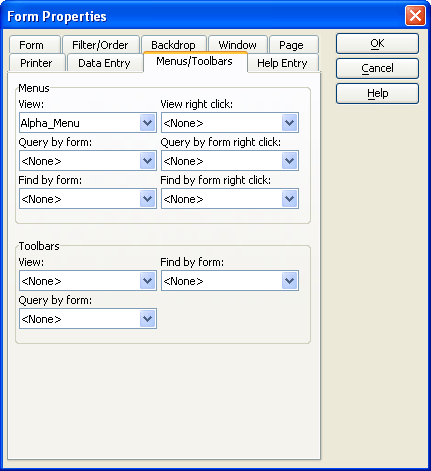Open the Window tab
Screen dimensions: 431x471
238,45
